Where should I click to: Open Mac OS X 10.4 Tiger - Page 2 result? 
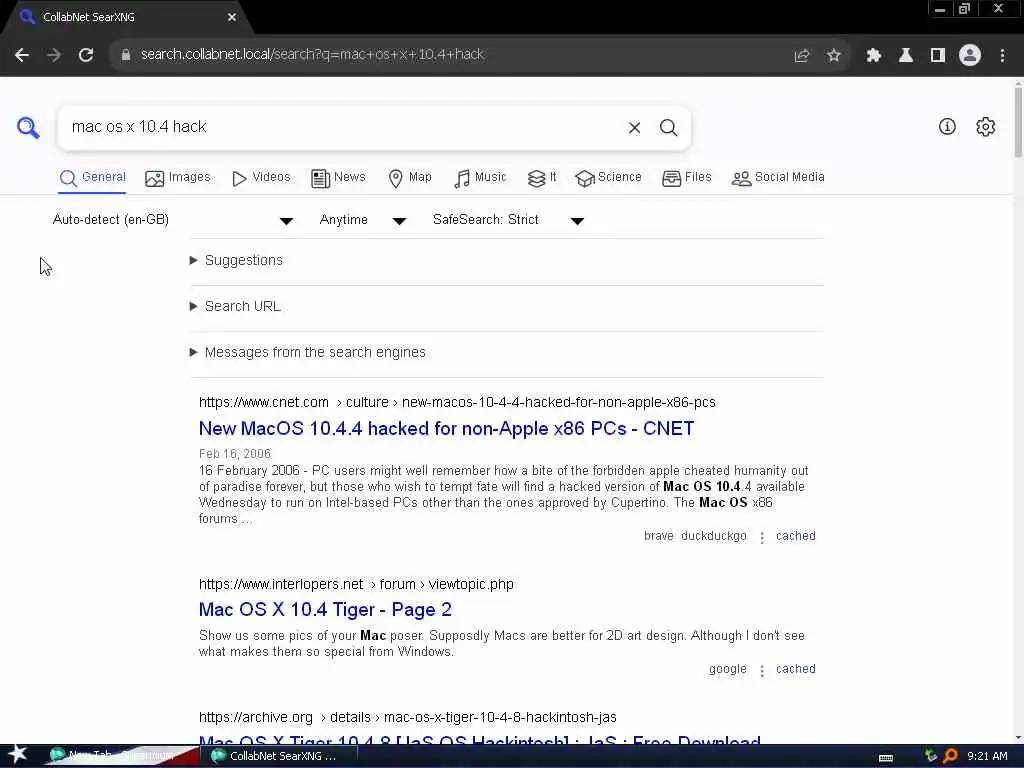coord(325,610)
